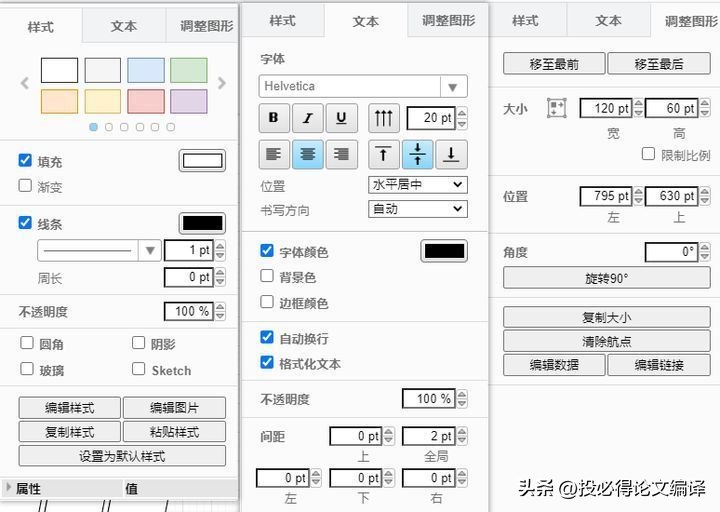Select third style page dot

point(124,127)
